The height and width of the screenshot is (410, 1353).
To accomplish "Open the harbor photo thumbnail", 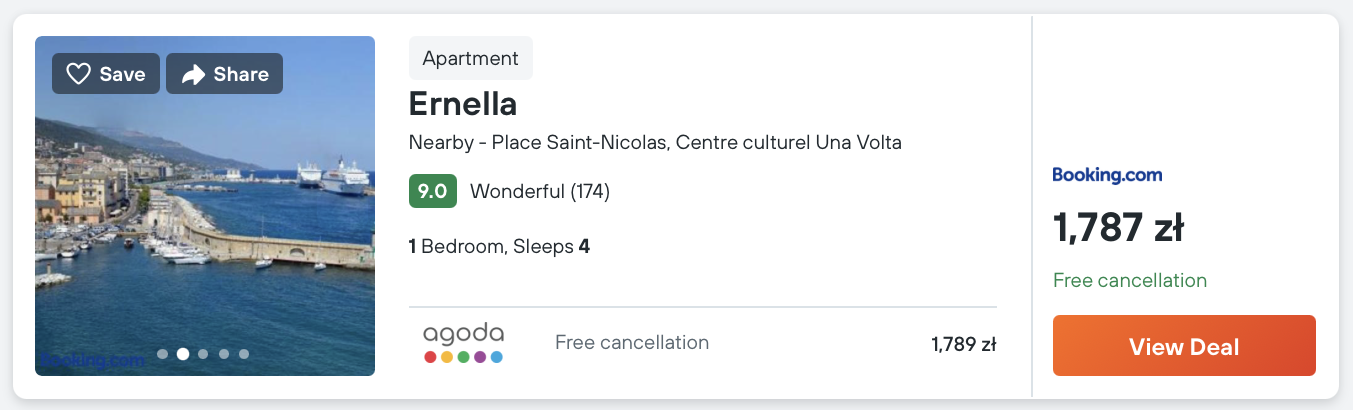I will [x=205, y=220].
